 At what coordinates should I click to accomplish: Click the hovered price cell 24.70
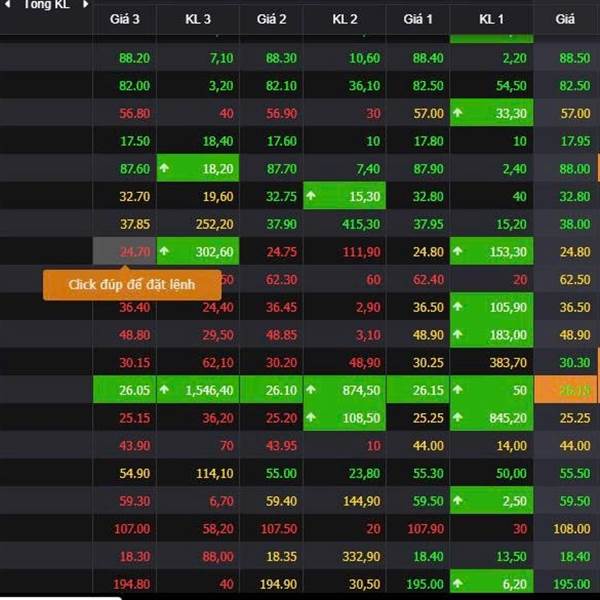pyautogui.click(x=124, y=251)
